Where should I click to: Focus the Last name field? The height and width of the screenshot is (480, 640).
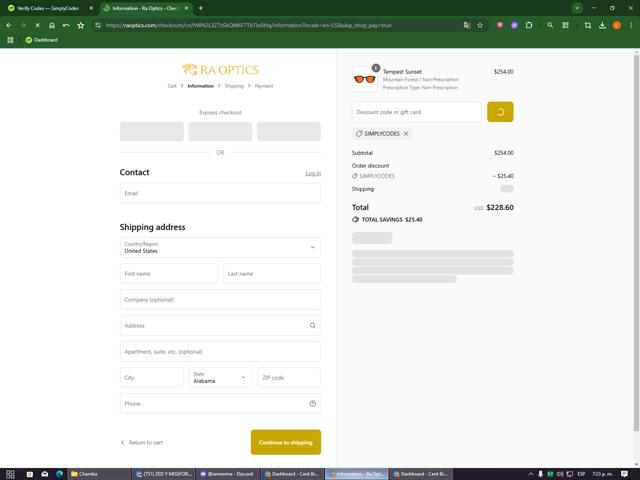(272, 273)
